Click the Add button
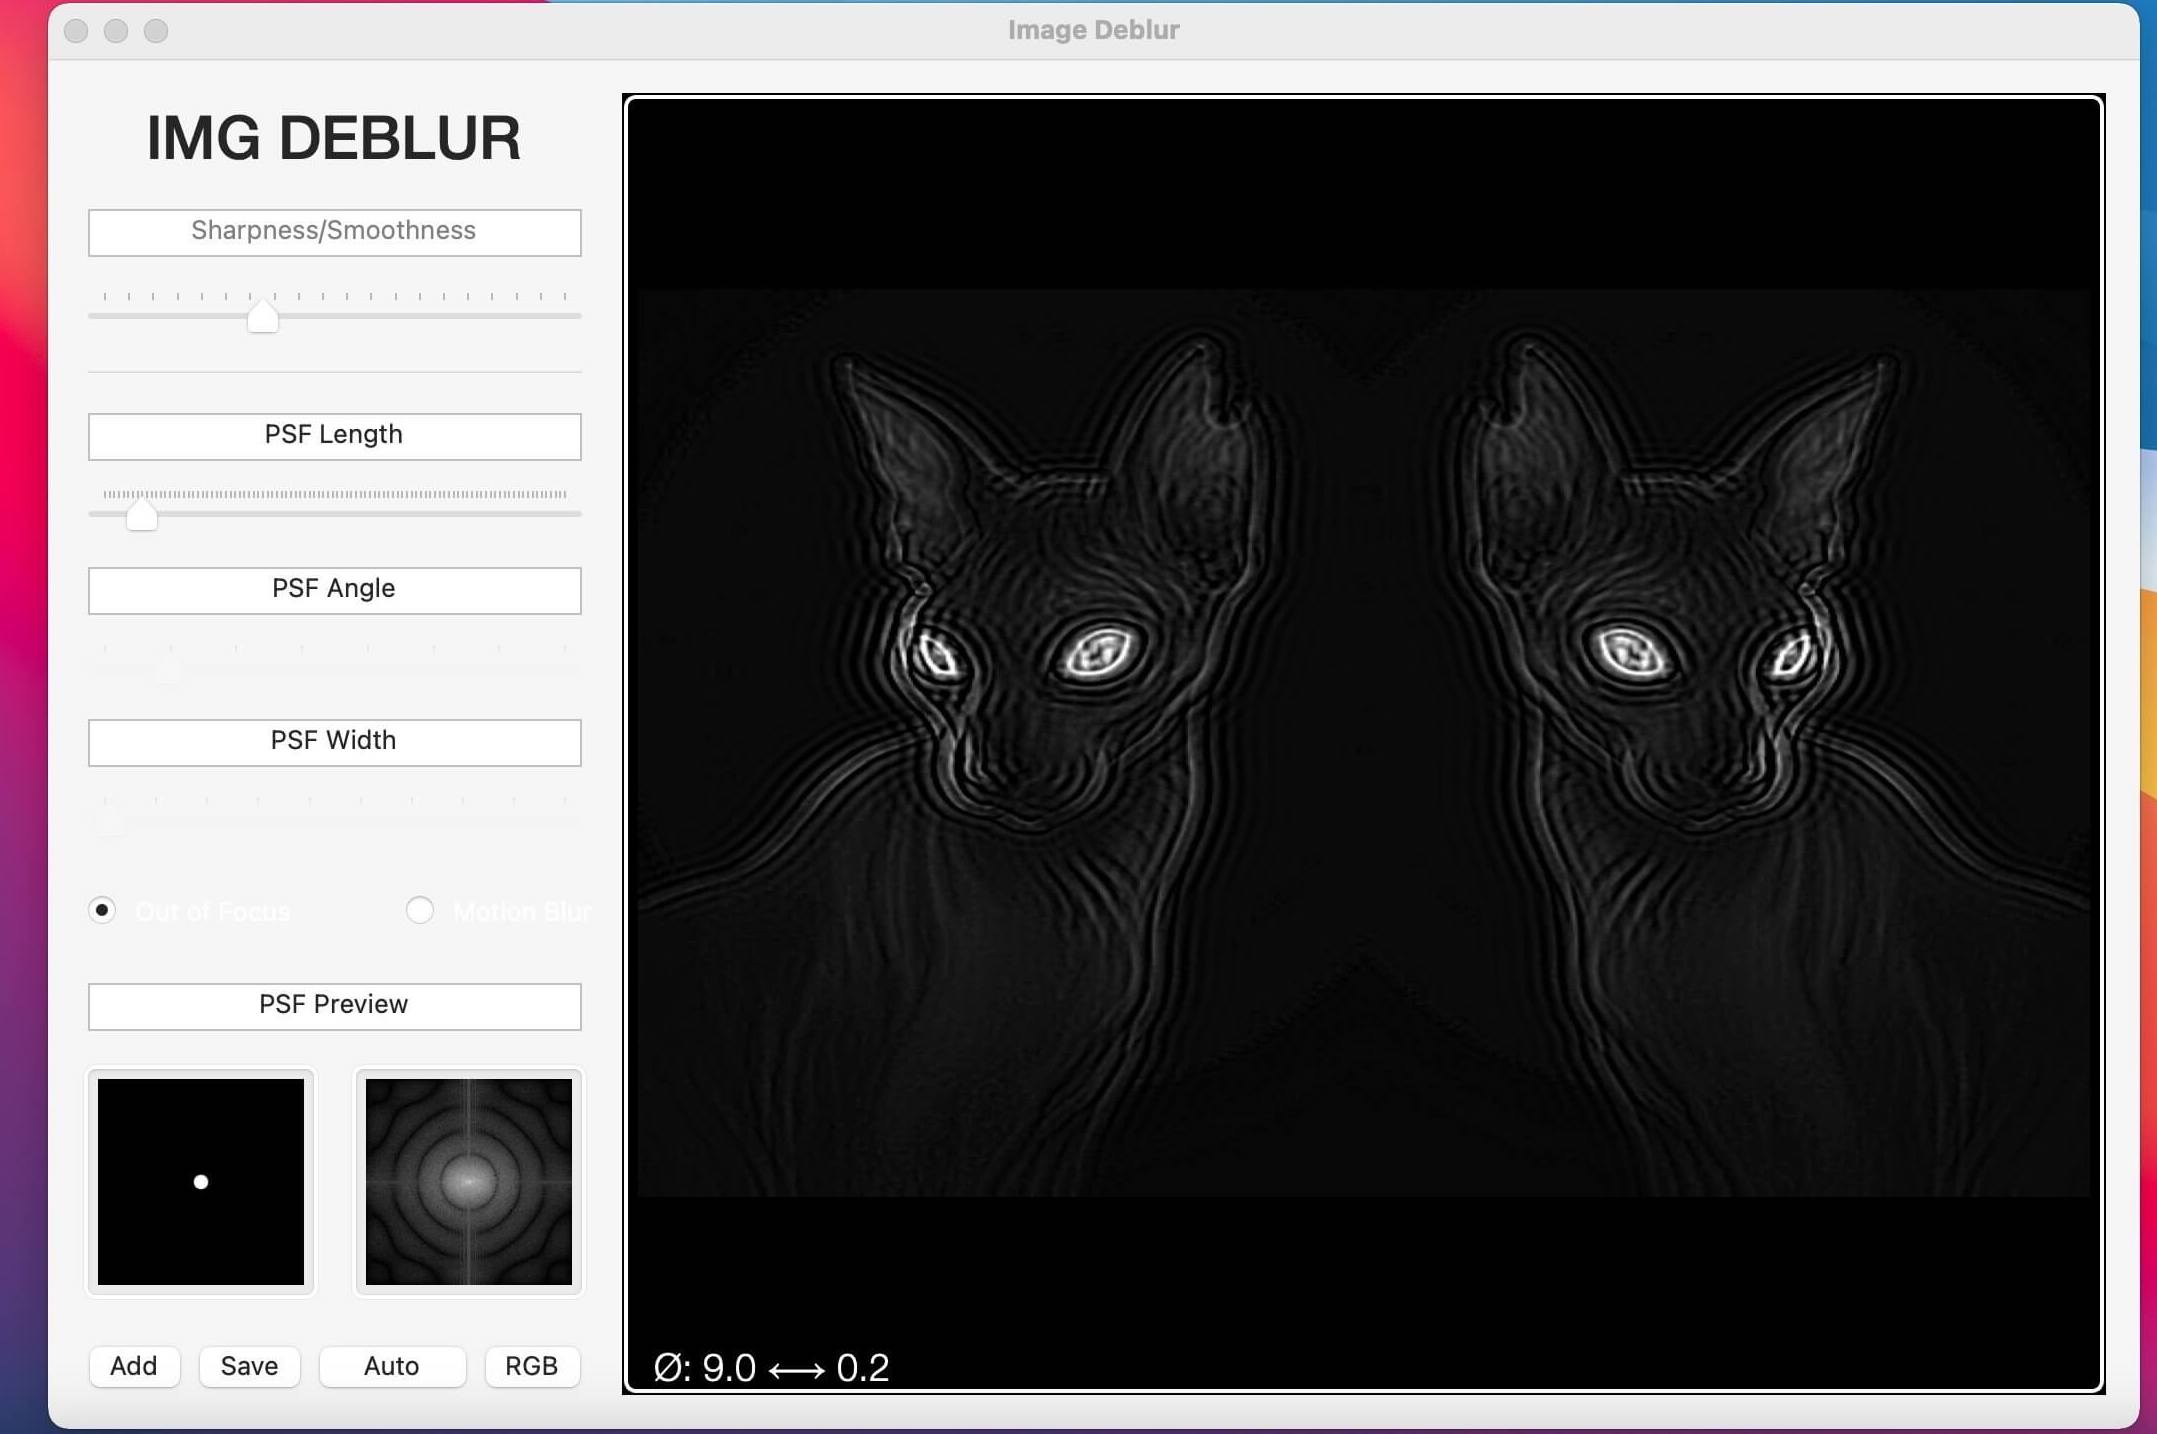The image size is (2157, 1434). point(134,1366)
